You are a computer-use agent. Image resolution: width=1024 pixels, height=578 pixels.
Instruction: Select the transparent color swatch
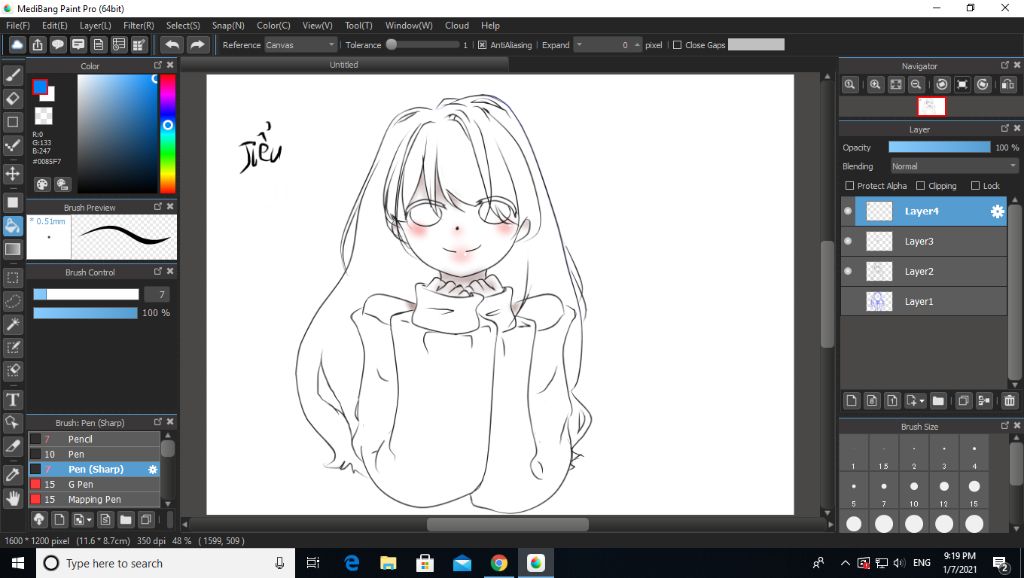coord(43,116)
